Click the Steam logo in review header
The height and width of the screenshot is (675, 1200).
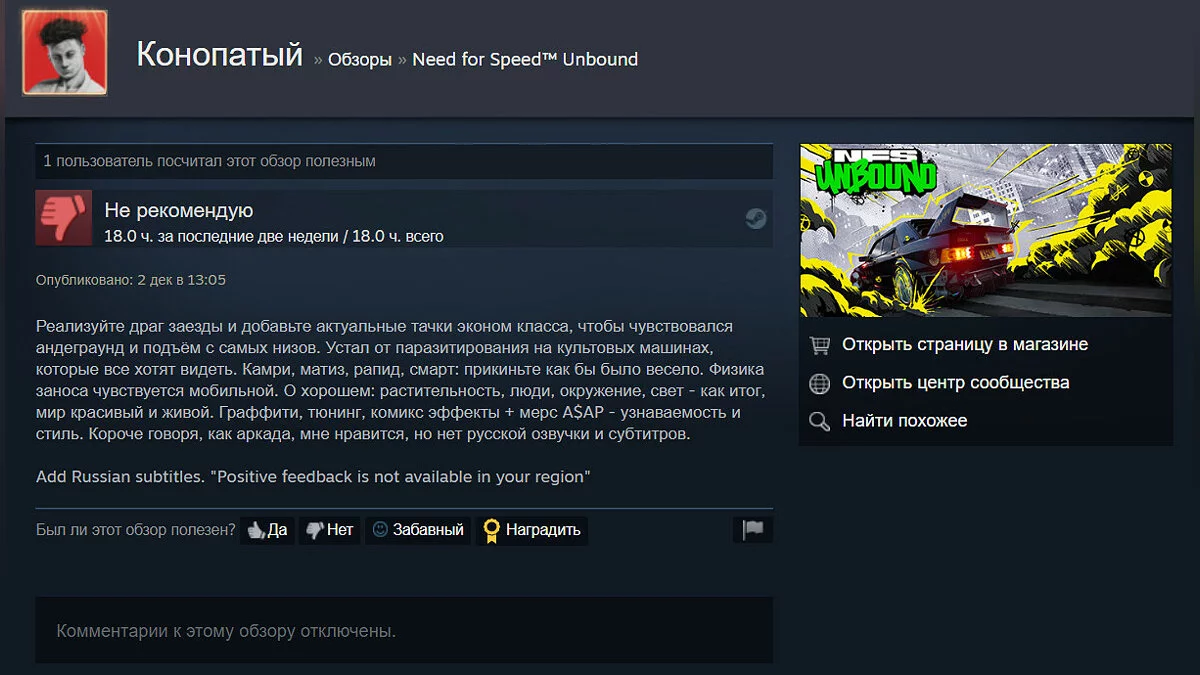[756, 219]
